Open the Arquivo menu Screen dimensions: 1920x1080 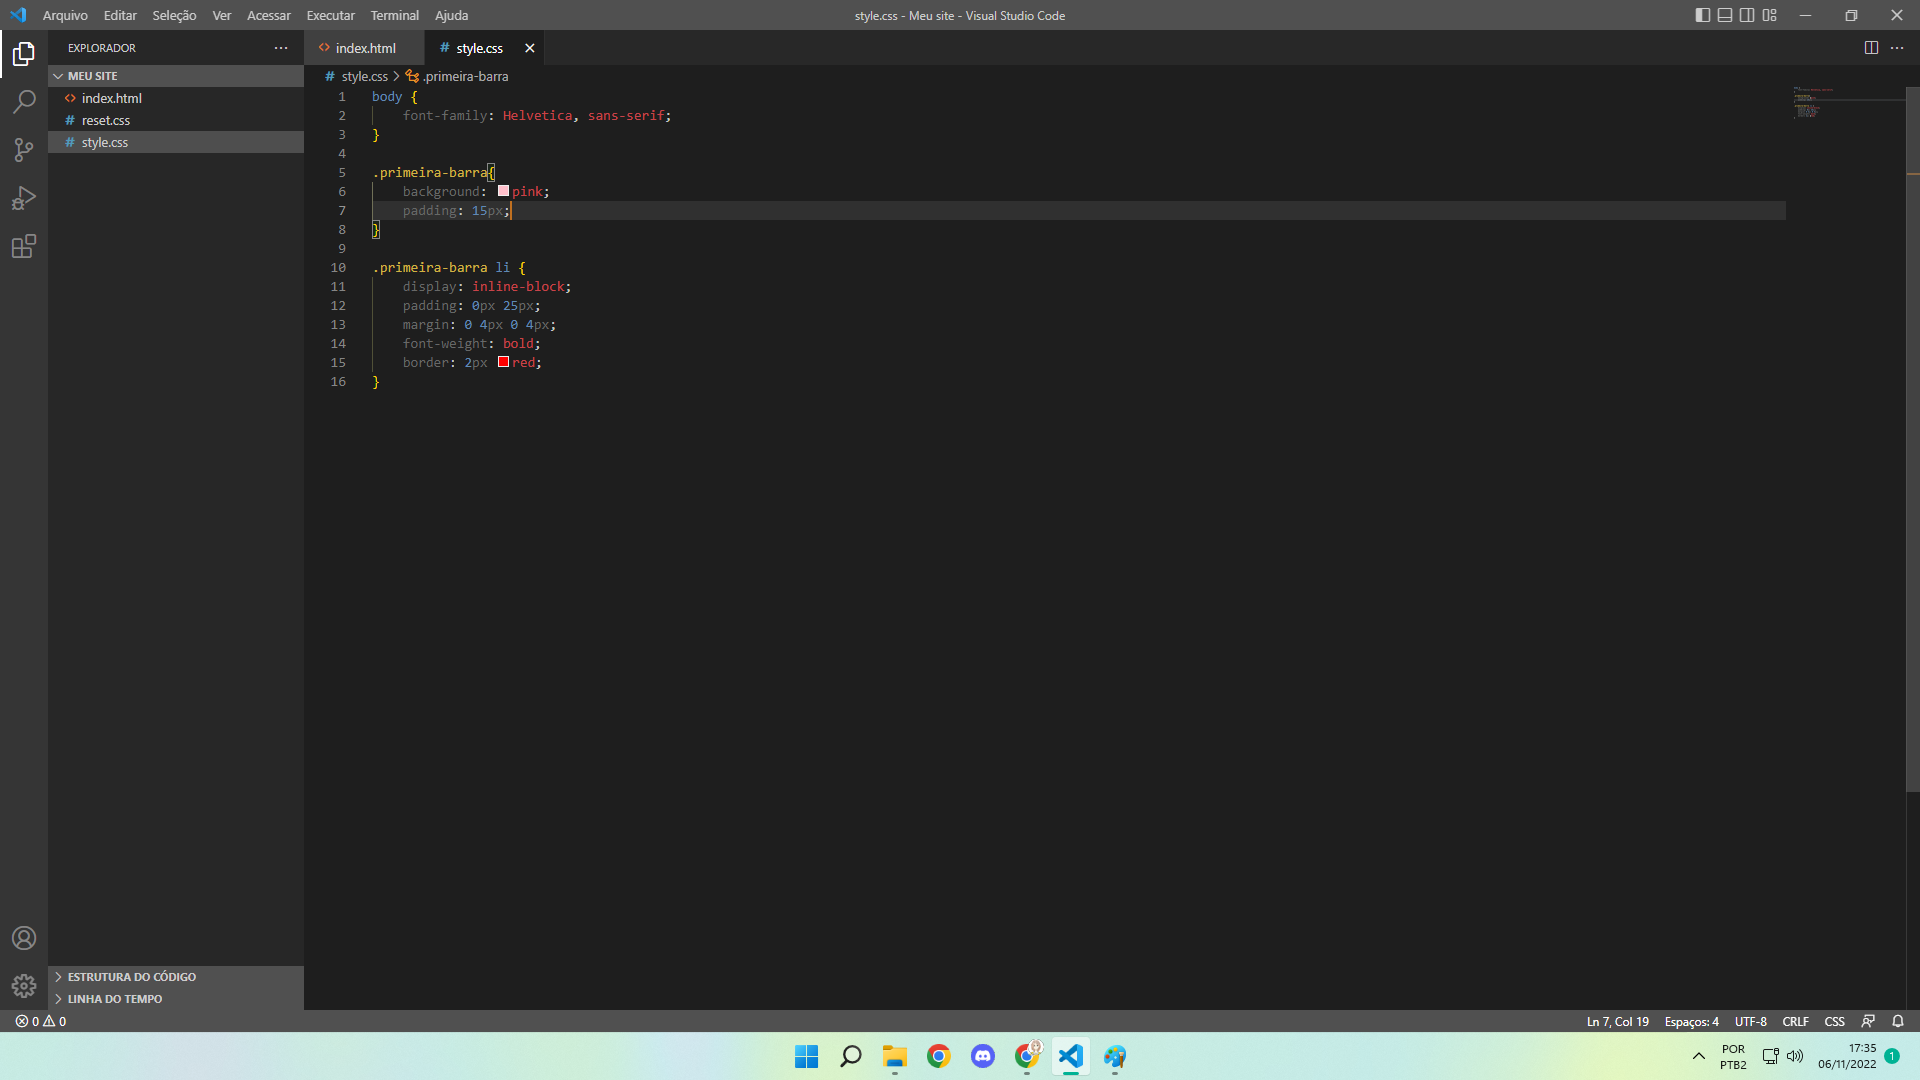pos(65,15)
